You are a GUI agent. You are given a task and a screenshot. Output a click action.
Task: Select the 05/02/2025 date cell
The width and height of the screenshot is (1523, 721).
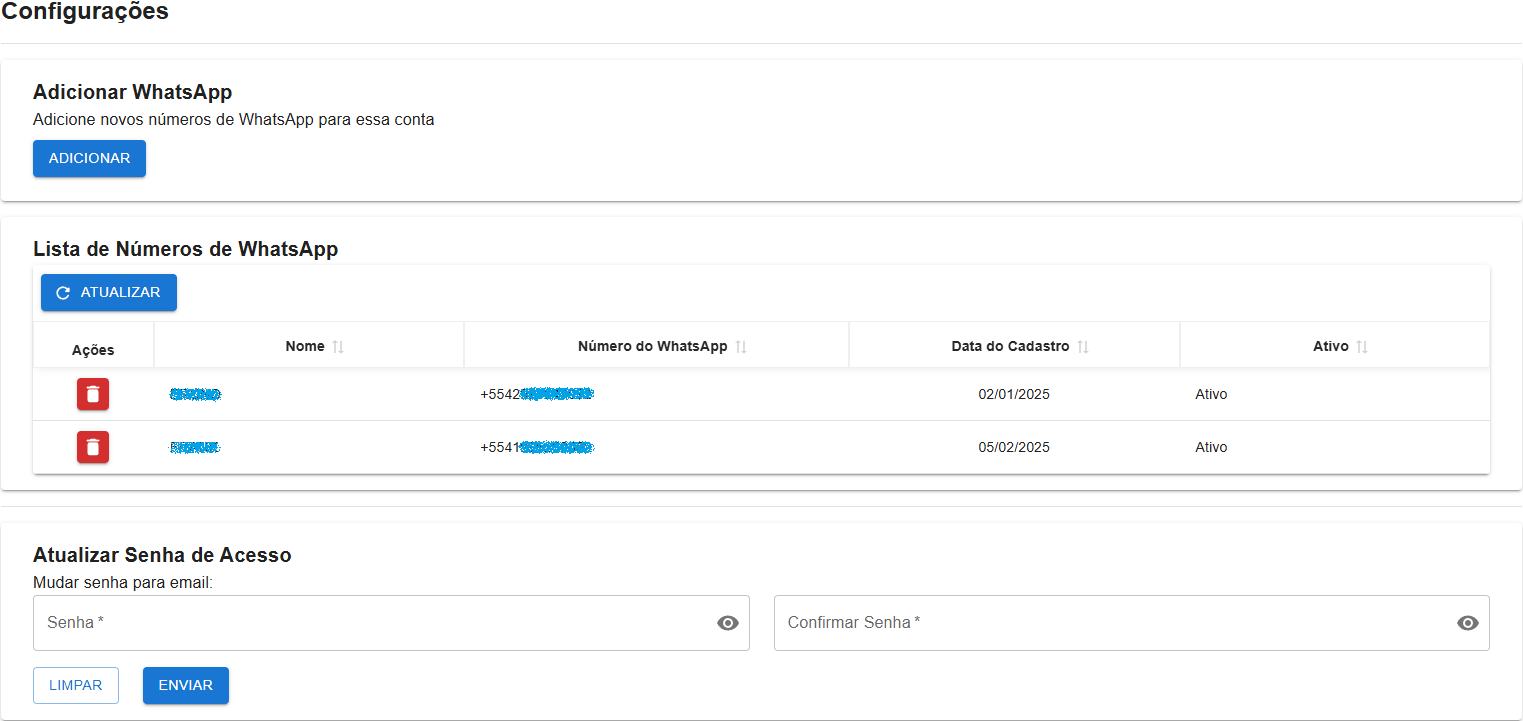(1014, 447)
